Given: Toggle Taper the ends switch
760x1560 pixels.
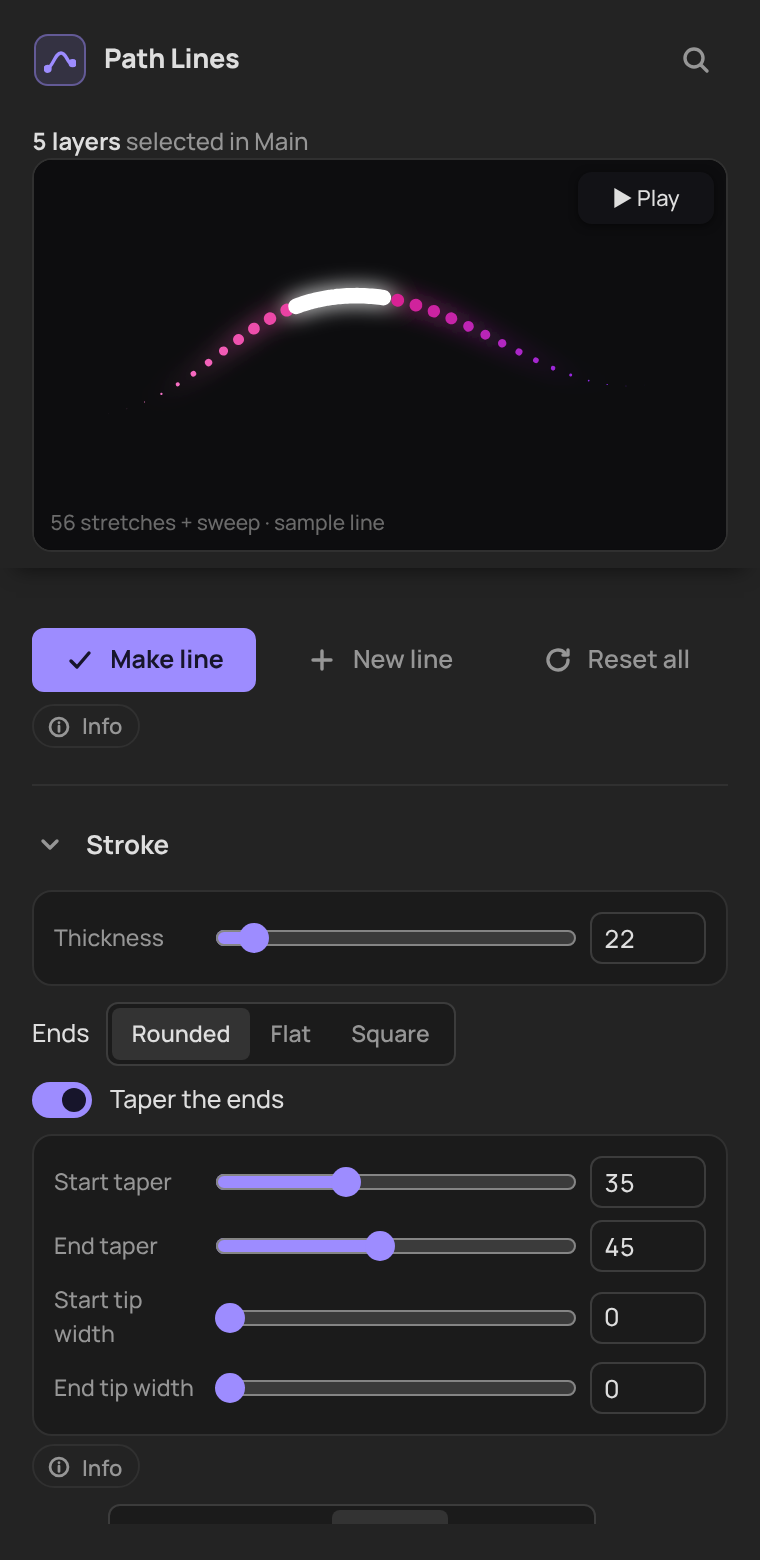Looking at the screenshot, I should point(62,1100).
